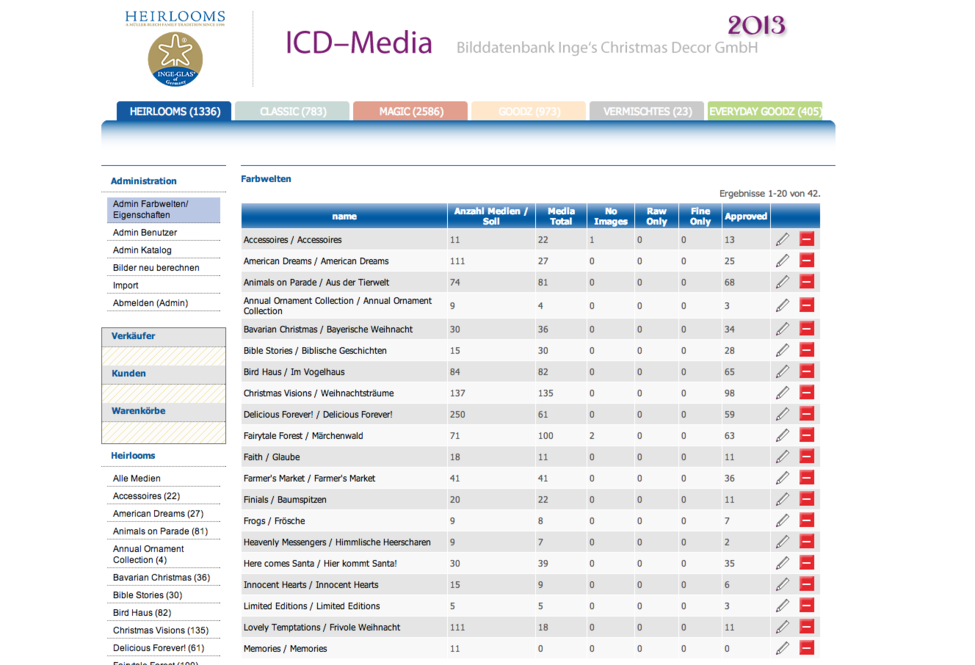Delete the Here comes Santa row
The height and width of the screenshot is (665, 975).
806,563
